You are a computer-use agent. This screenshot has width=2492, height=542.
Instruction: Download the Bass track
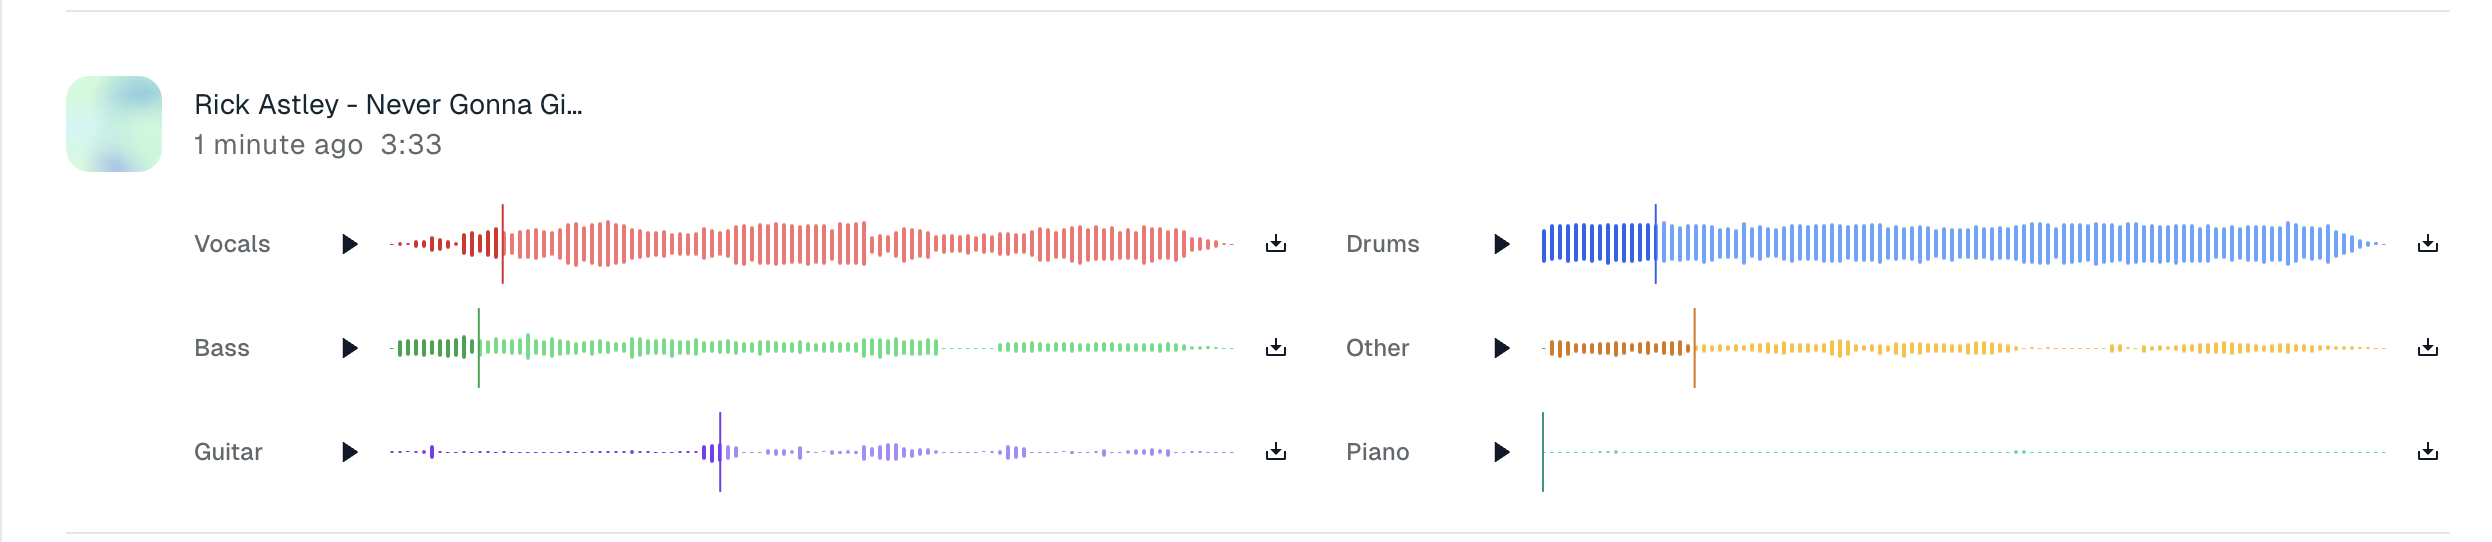(x=1276, y=348)
